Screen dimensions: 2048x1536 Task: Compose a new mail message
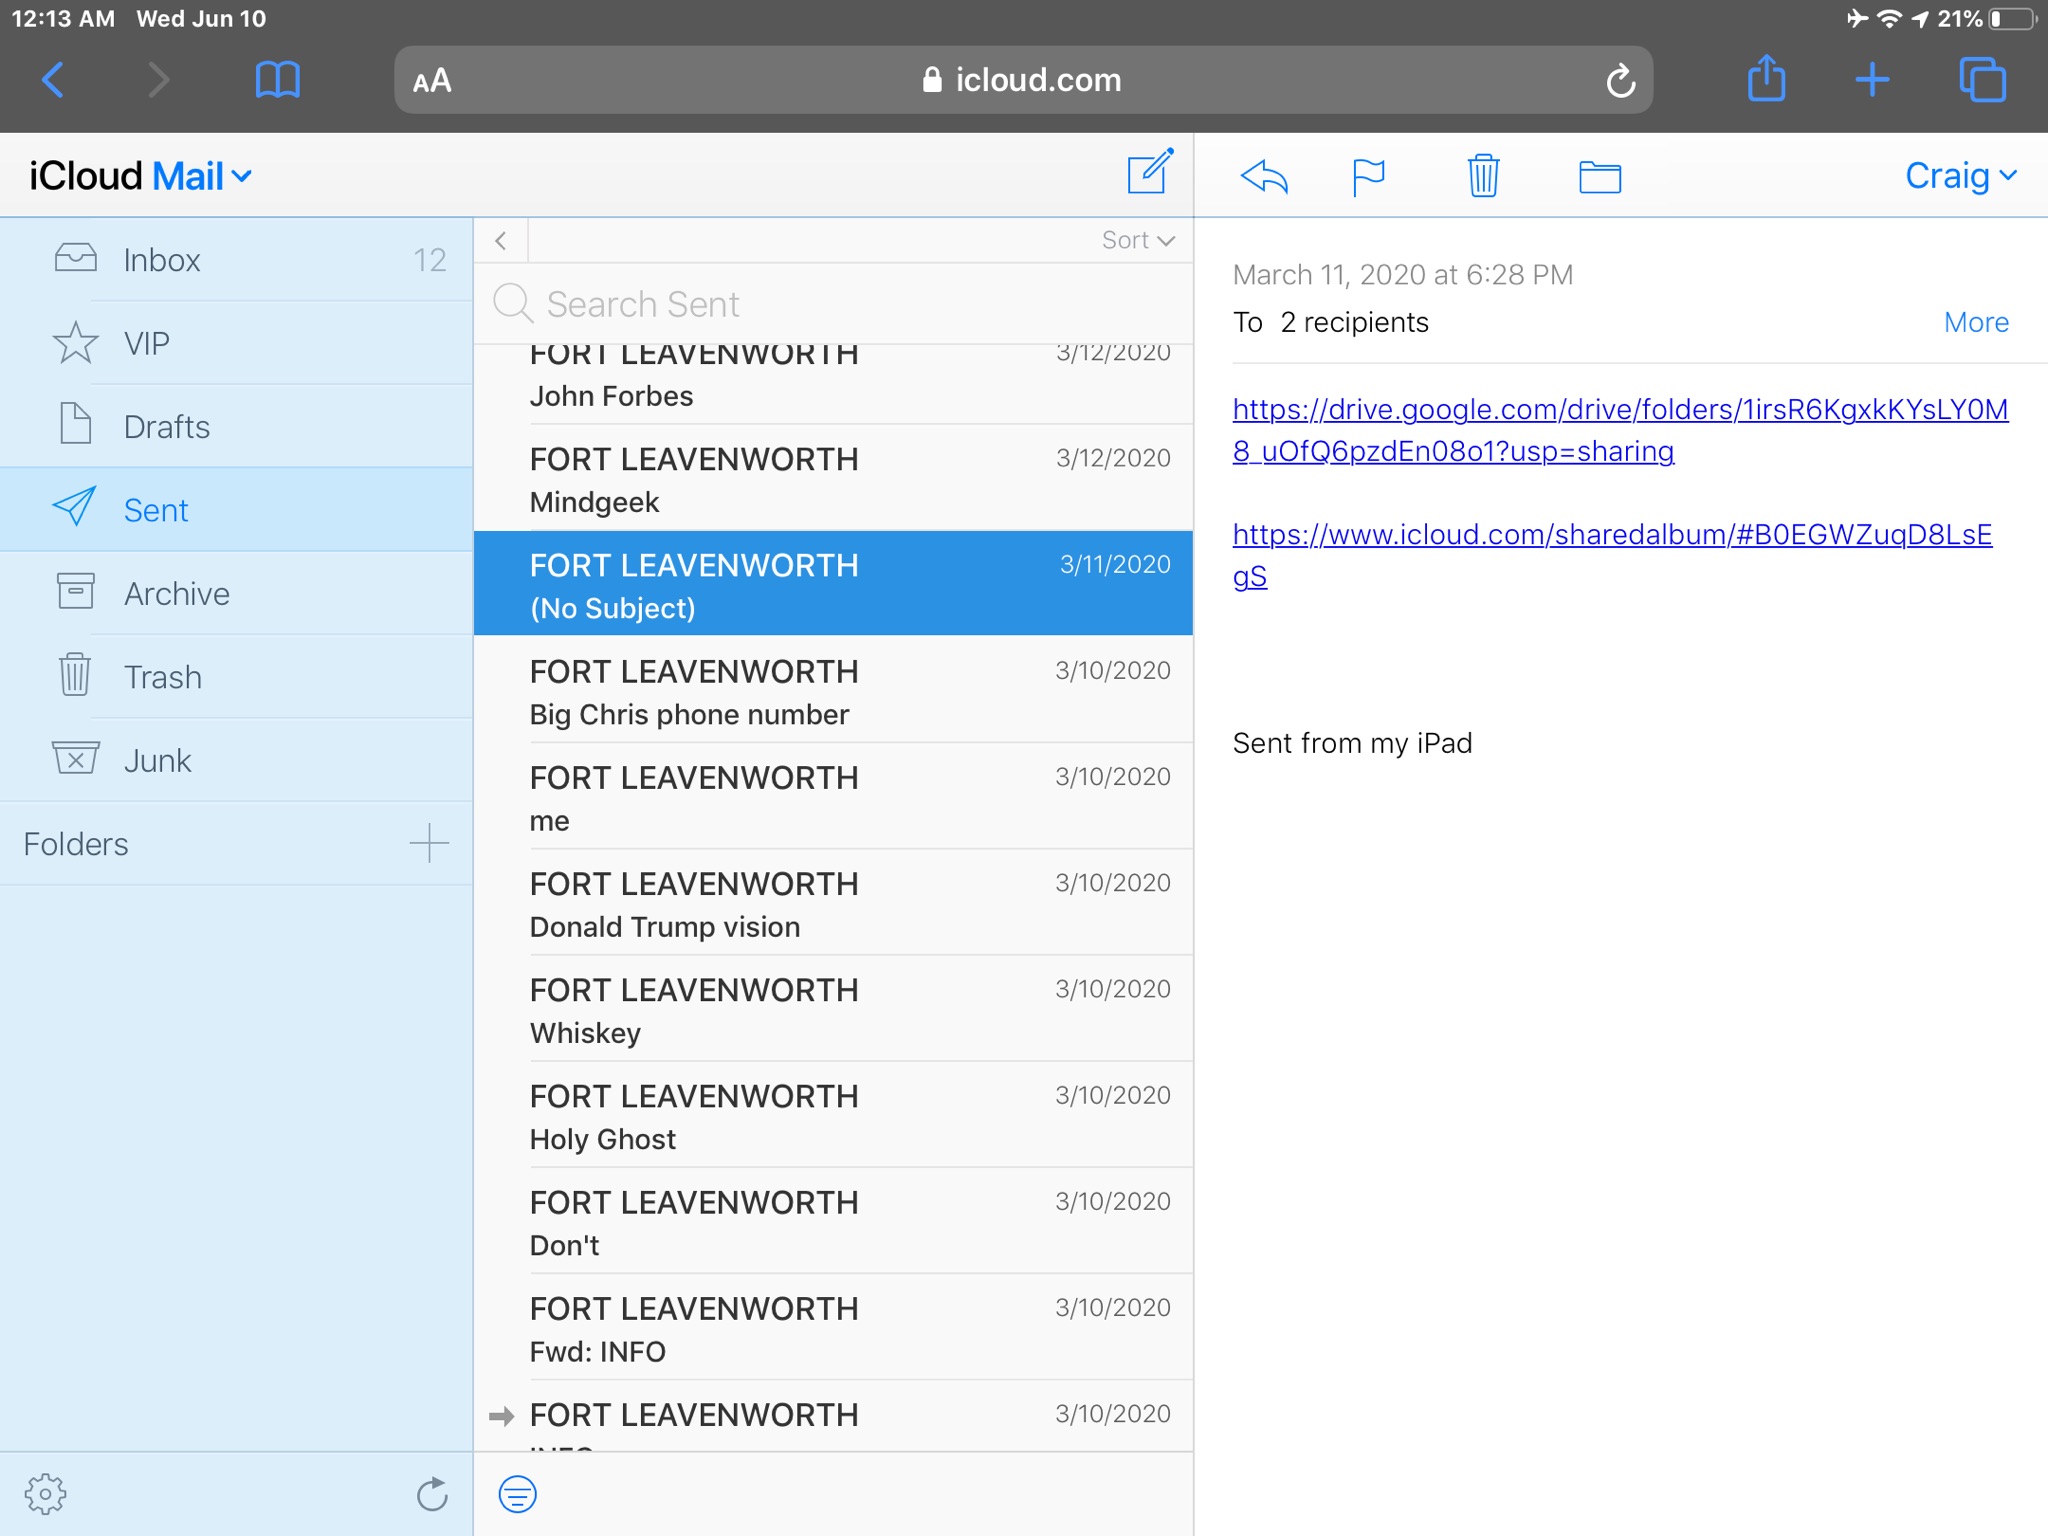click(x=1150, y=172)
